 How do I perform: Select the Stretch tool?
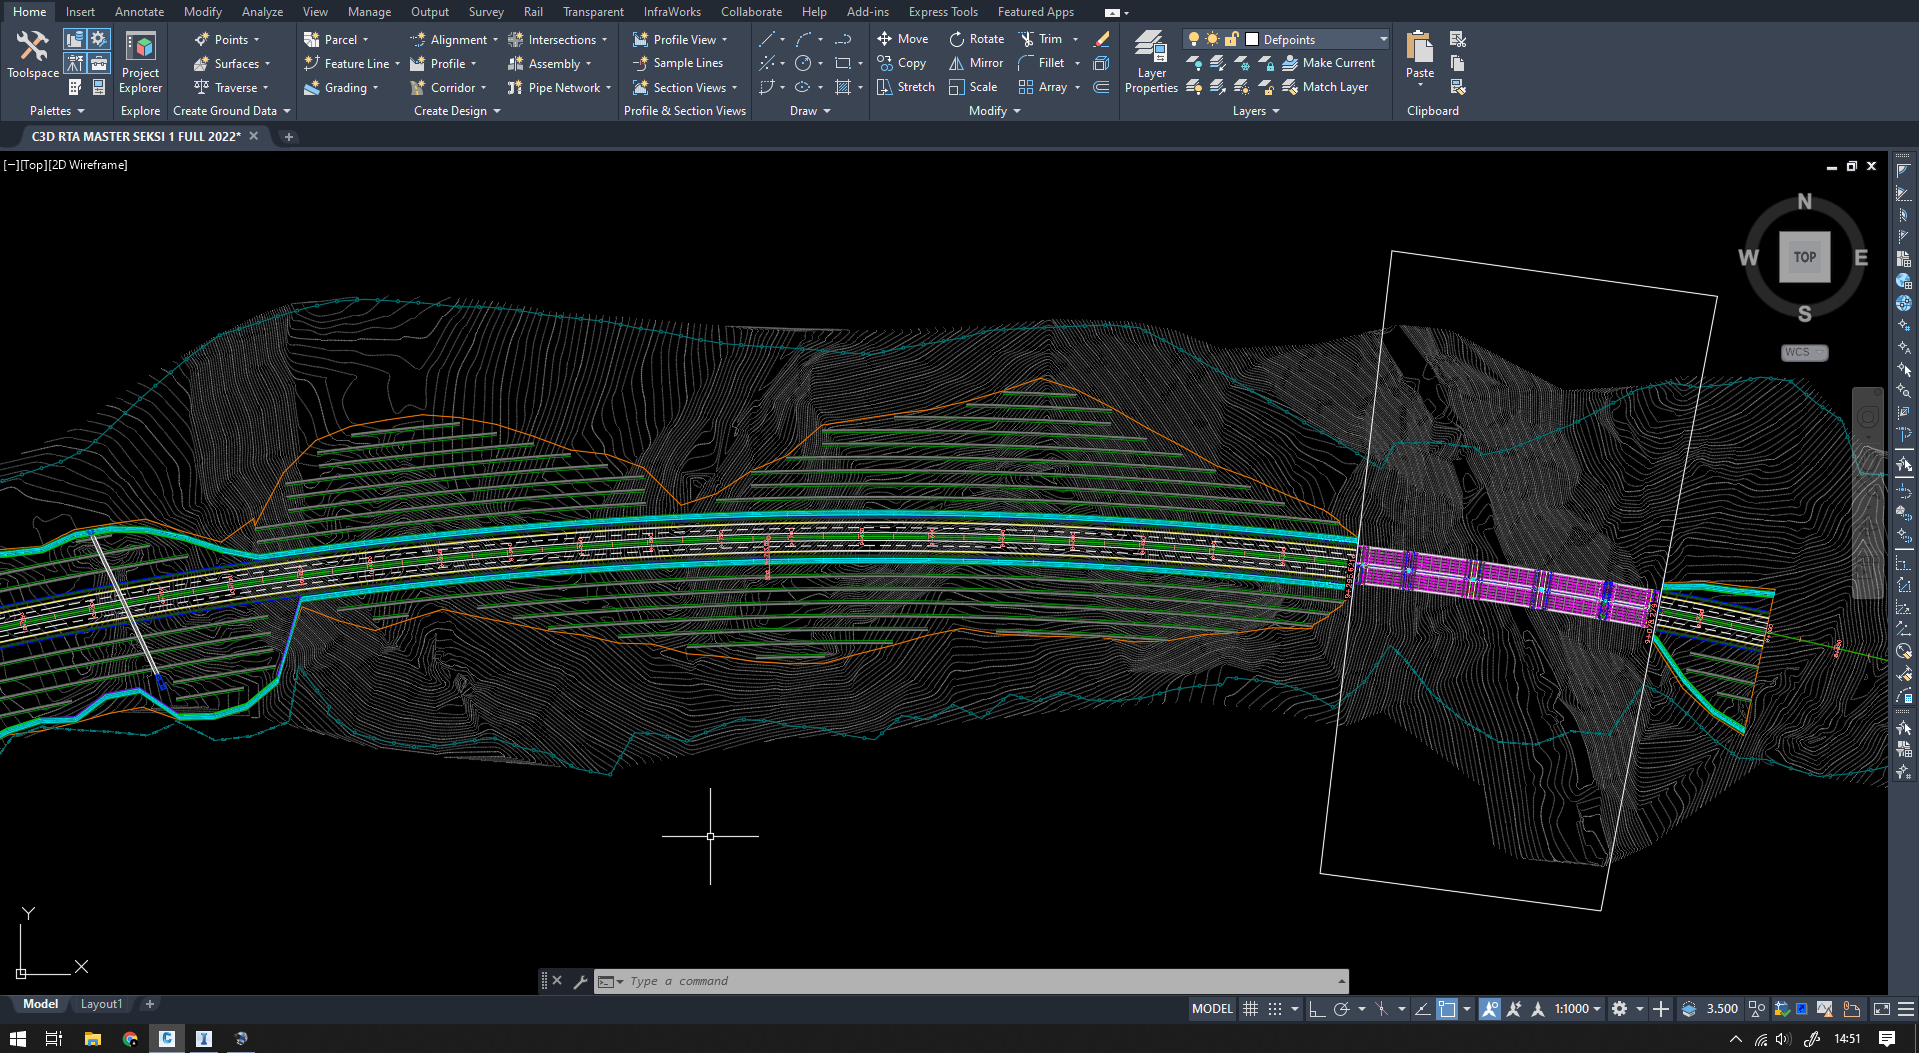pyautogui.click(x=905, y=86)
